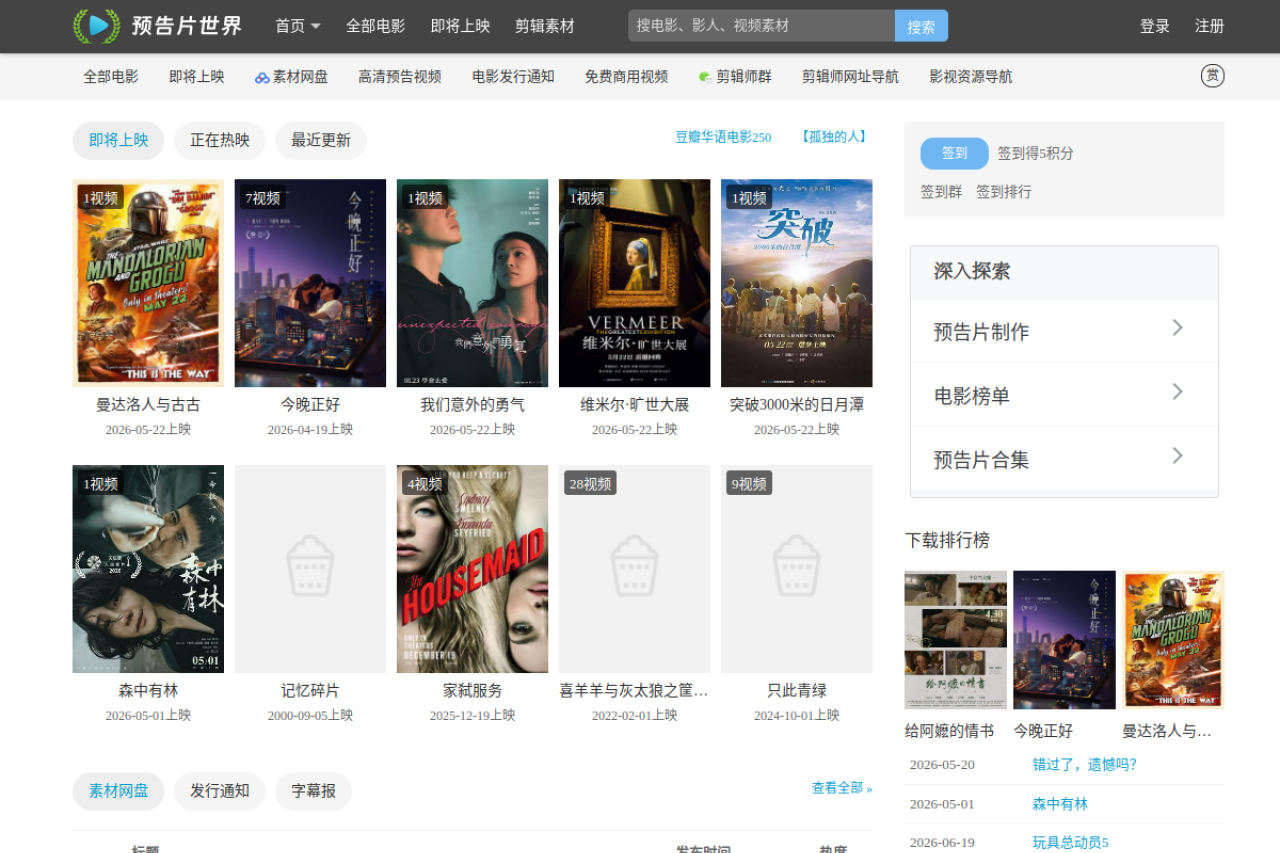Open the 突破 movie poster
The height and width of the screenshot is (853, 1280).
[x=796, y=283]
